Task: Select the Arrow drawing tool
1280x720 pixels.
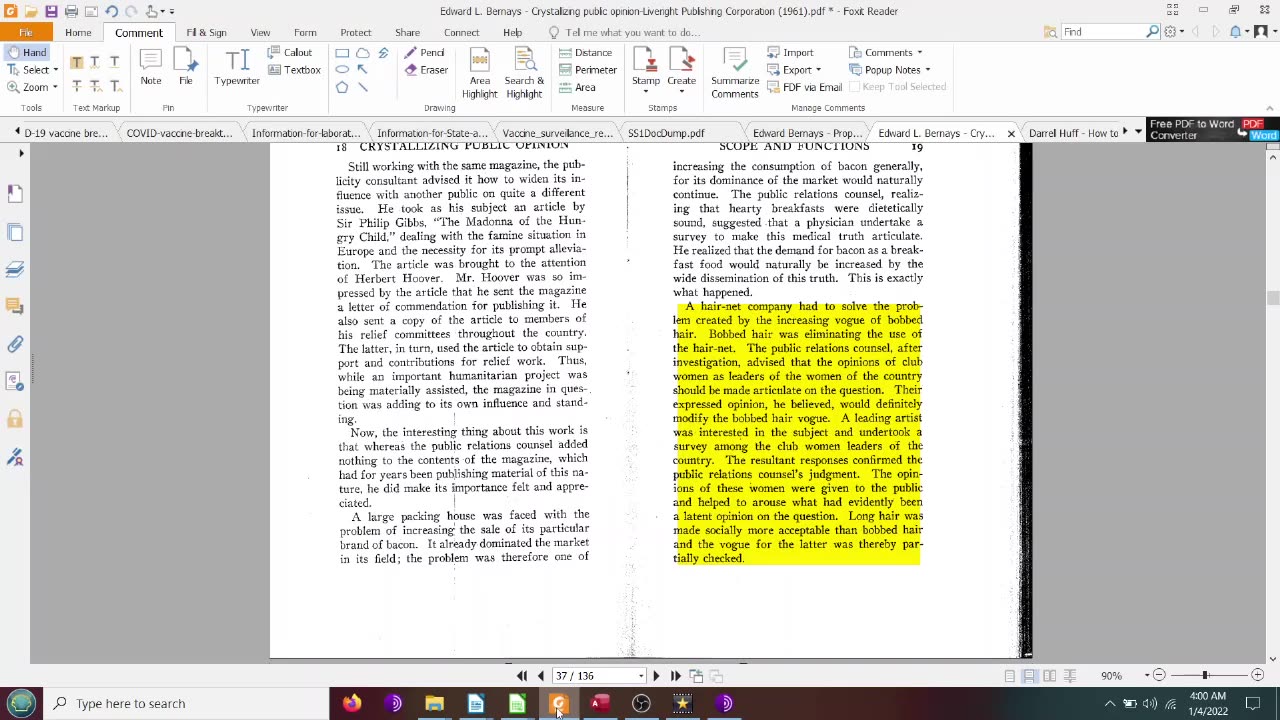Action: coord(362,70)
